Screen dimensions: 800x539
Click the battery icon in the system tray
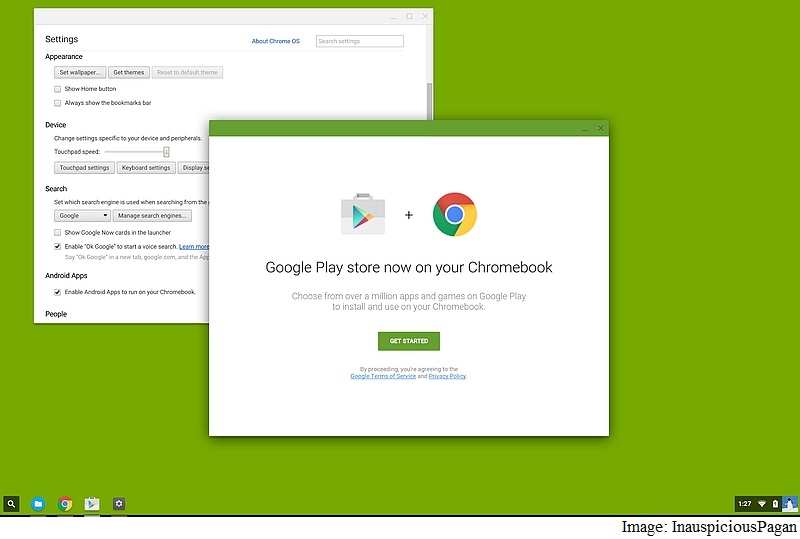(775, 504)
